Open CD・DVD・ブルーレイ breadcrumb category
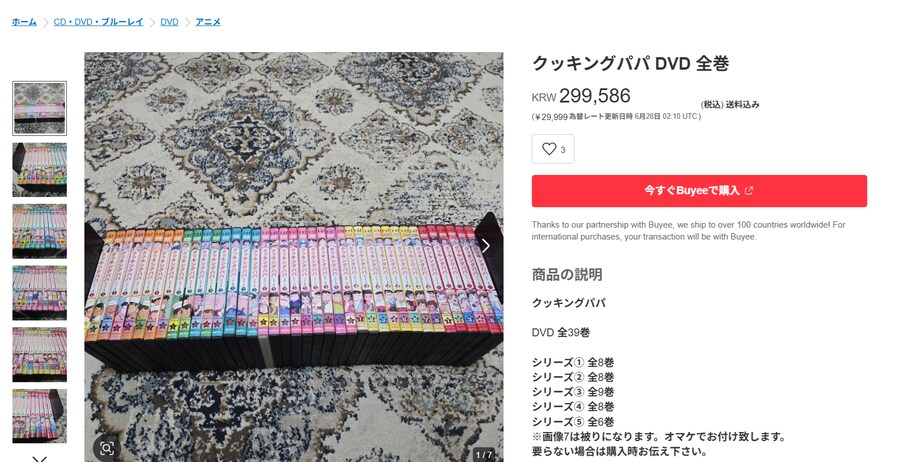 98,22
